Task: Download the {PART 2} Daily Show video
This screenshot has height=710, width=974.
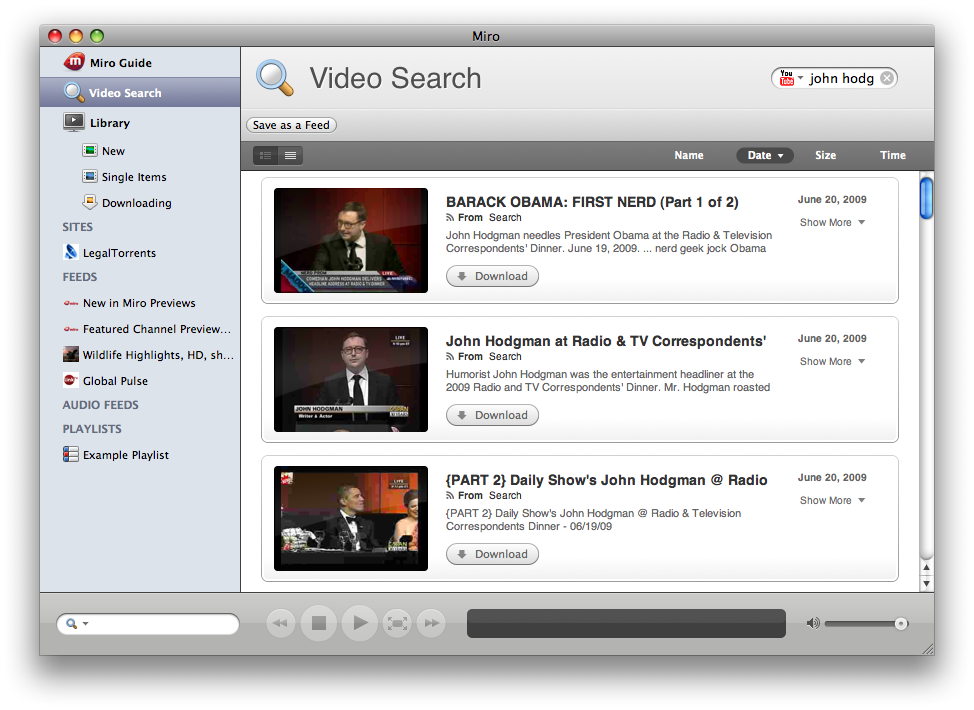Action: [493, 555]
